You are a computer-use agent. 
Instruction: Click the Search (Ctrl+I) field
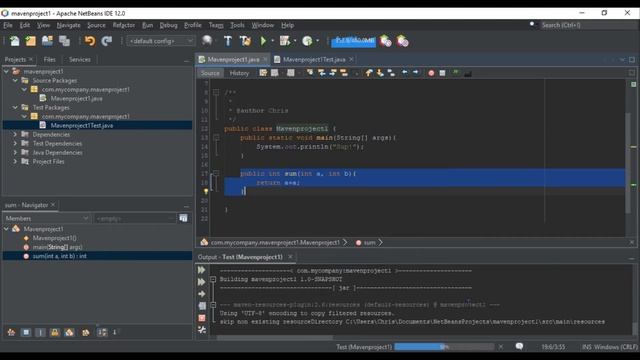tap(589, 25)
